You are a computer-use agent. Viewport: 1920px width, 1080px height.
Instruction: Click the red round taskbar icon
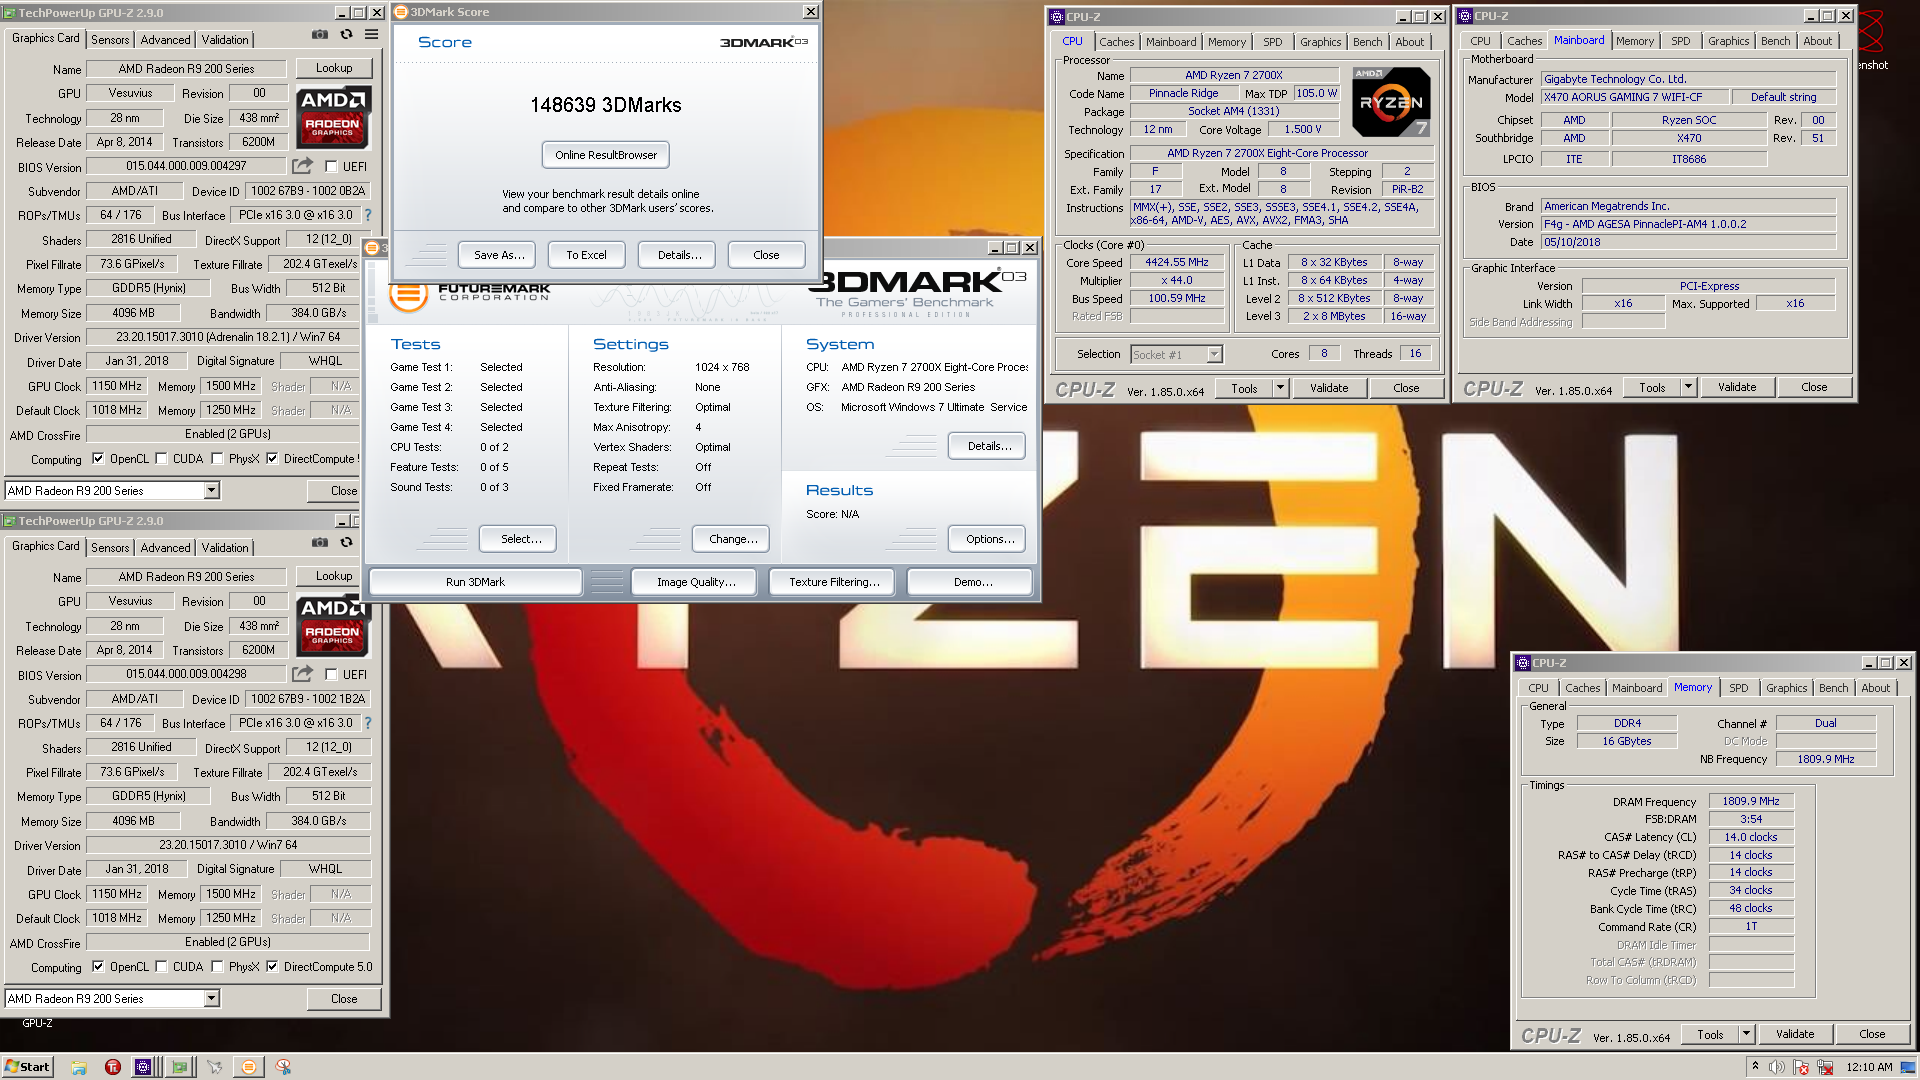point(113,1067)
